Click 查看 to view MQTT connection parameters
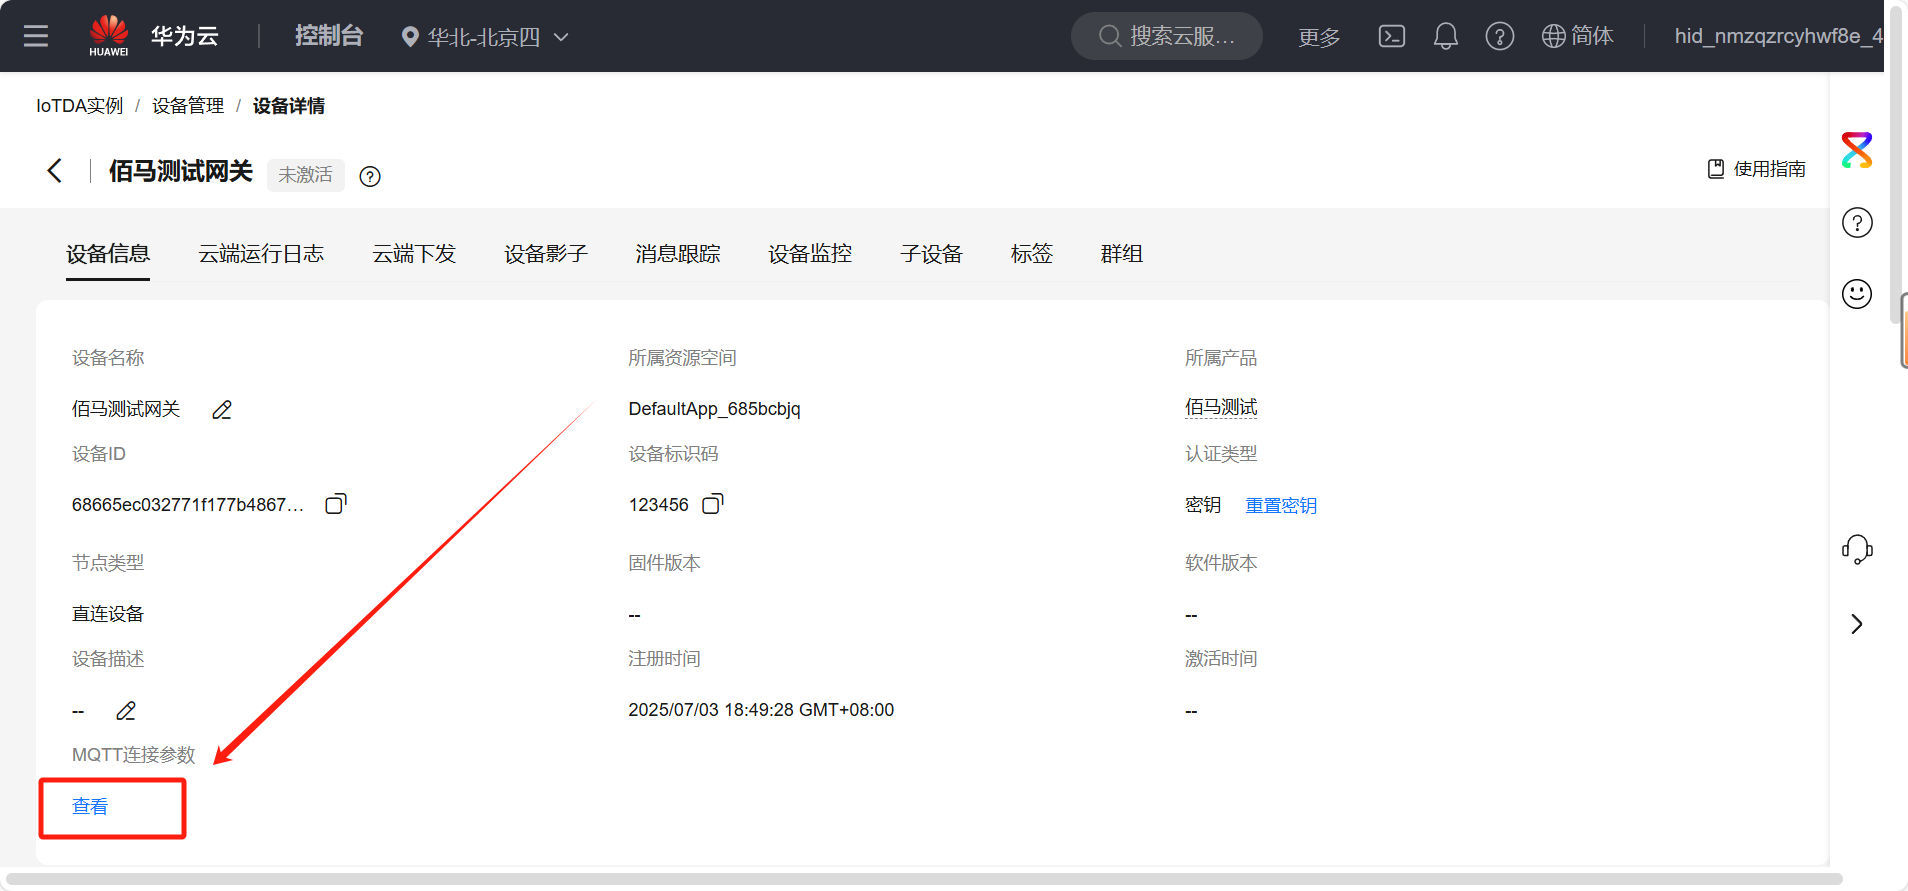Viewport: 1908px width, 891px height. click(x=90, y=807)
